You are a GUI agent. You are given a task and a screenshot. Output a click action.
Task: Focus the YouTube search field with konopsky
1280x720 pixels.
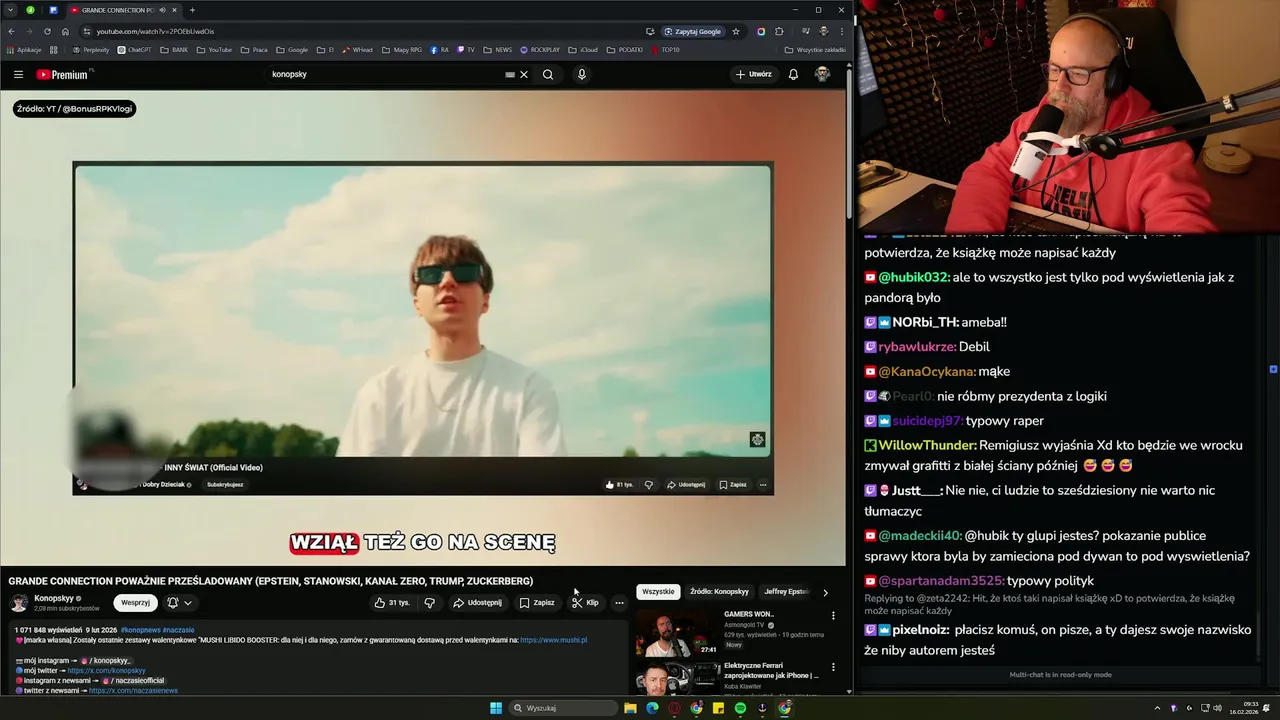385,74
